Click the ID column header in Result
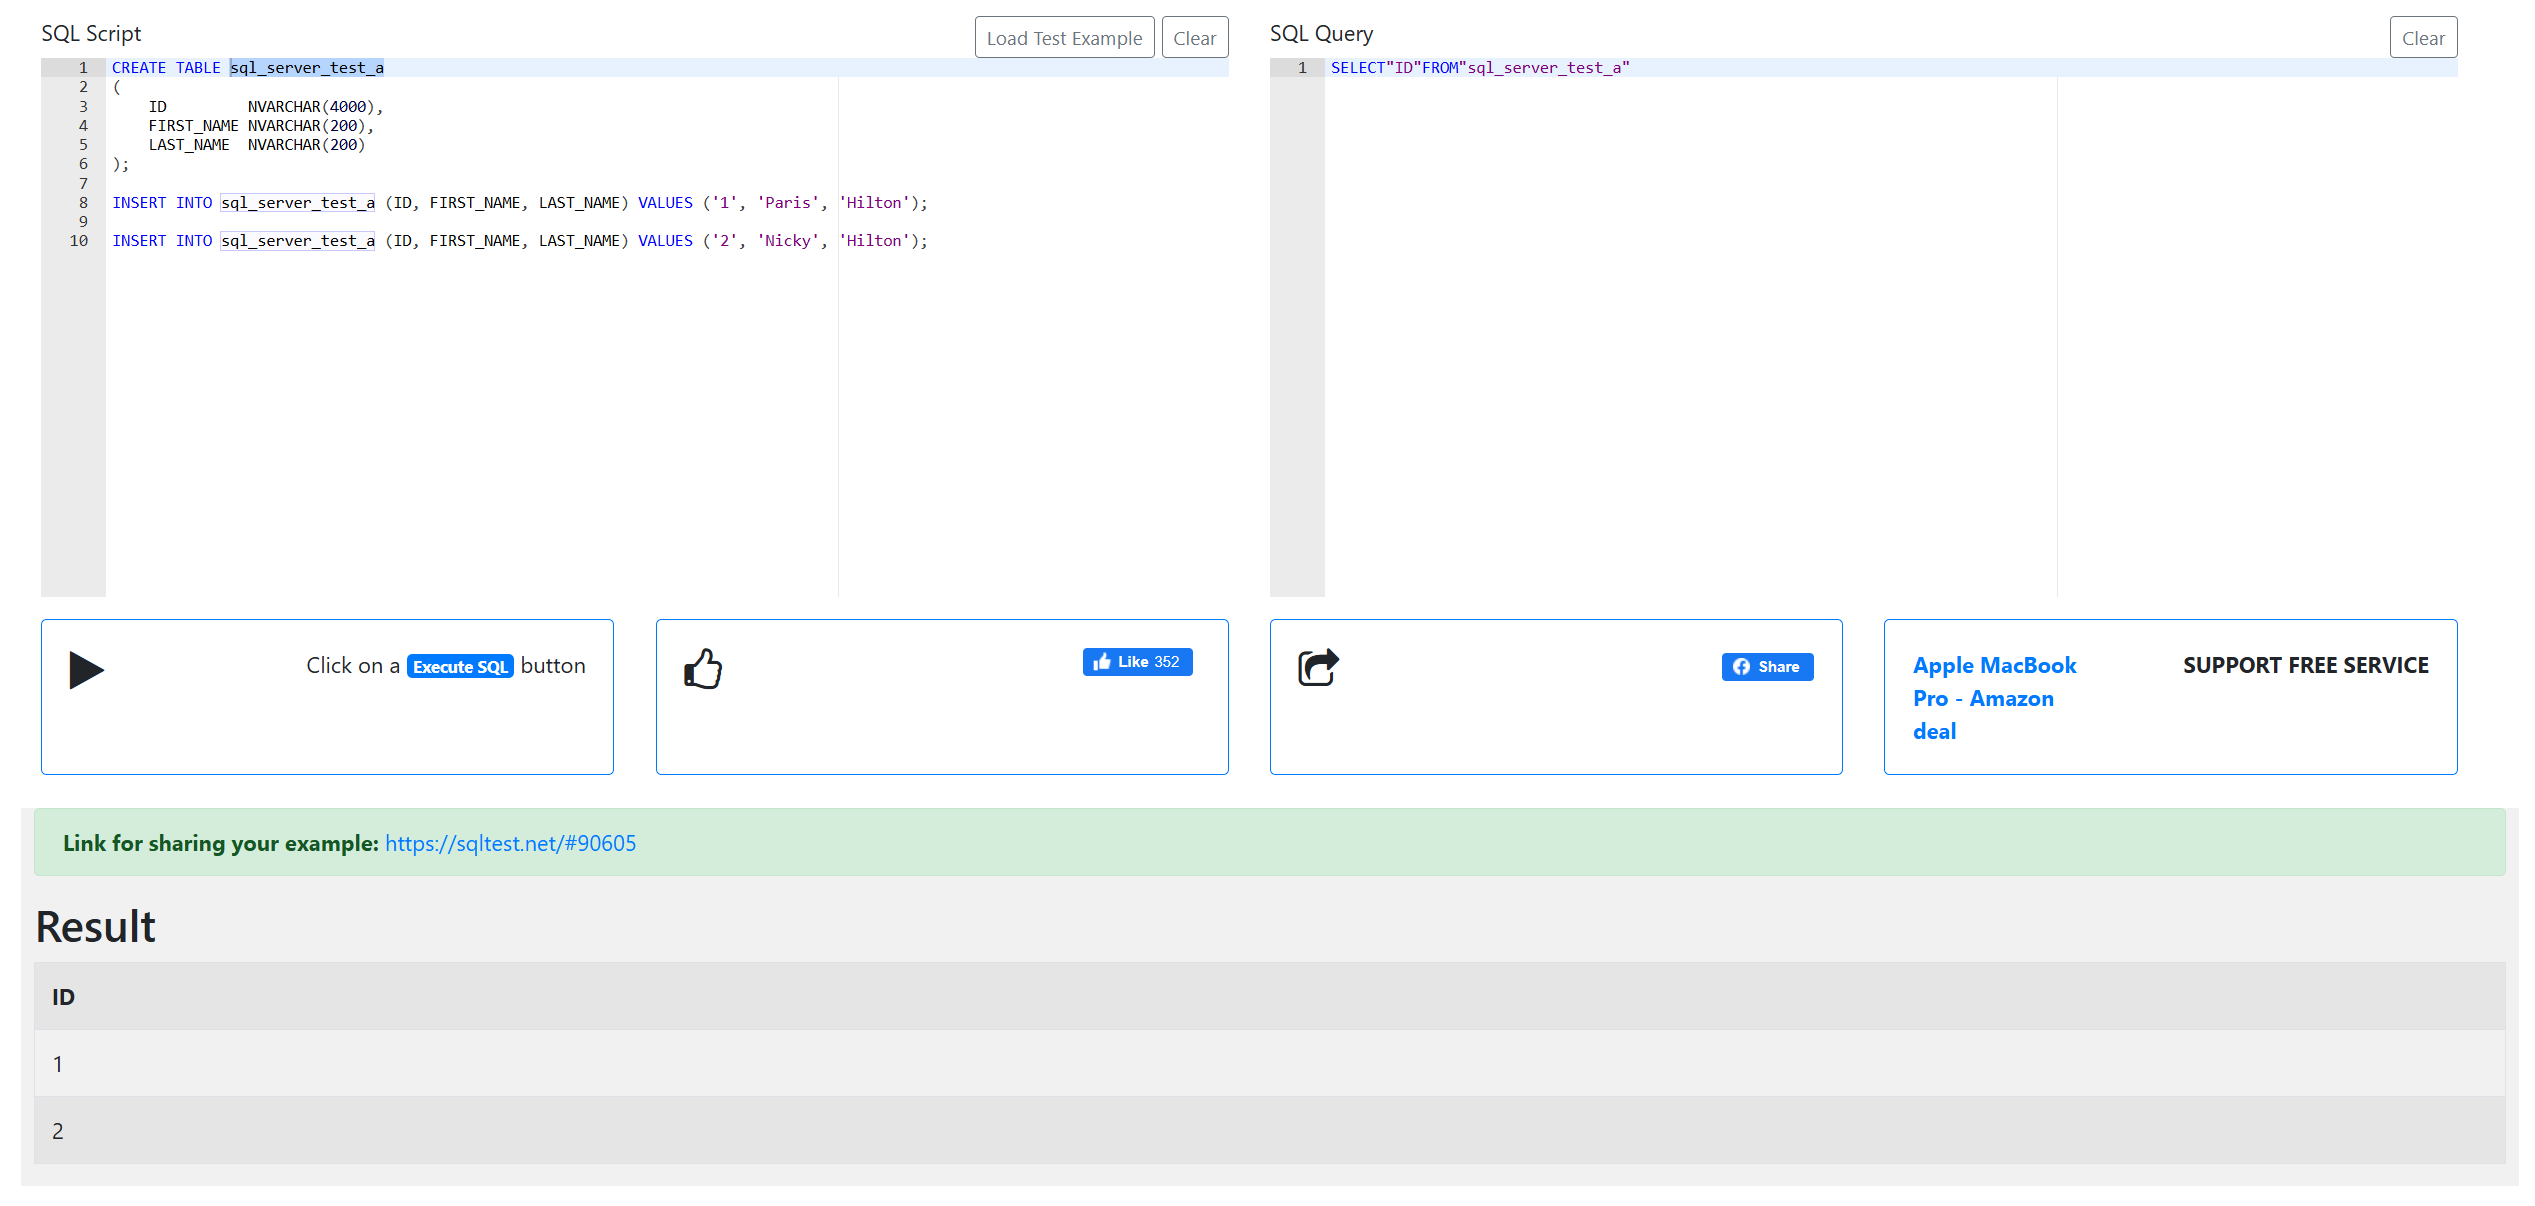This screenshot has height=1206, width=2535. coord(63,997)
